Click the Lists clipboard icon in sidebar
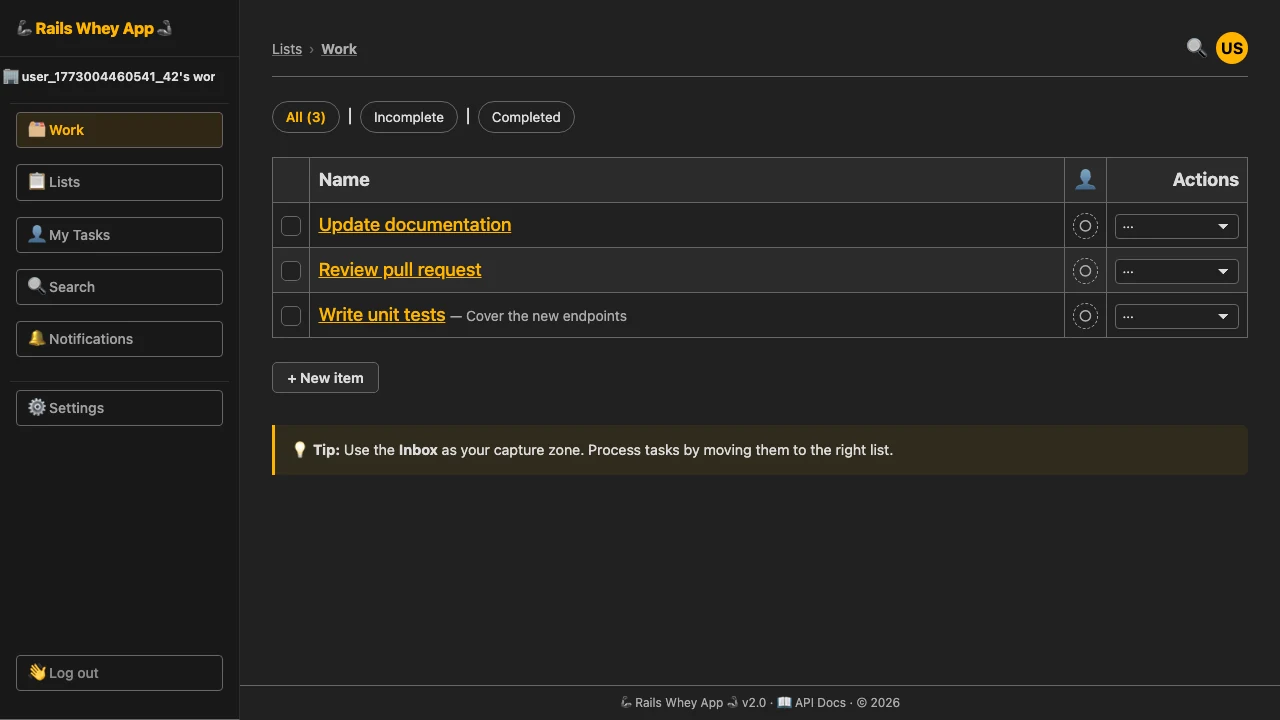 [x=37, y=181]
